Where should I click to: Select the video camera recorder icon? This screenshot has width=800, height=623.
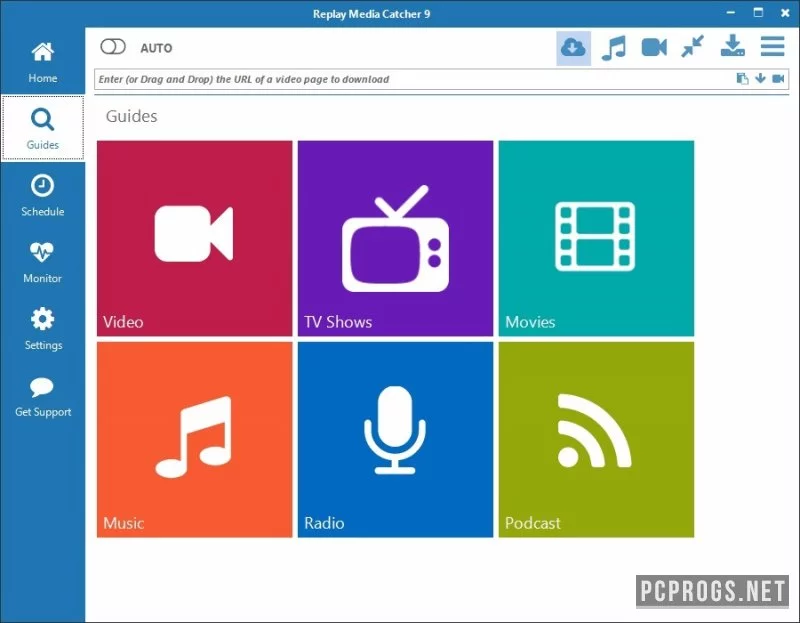click(x=654, y=48)
